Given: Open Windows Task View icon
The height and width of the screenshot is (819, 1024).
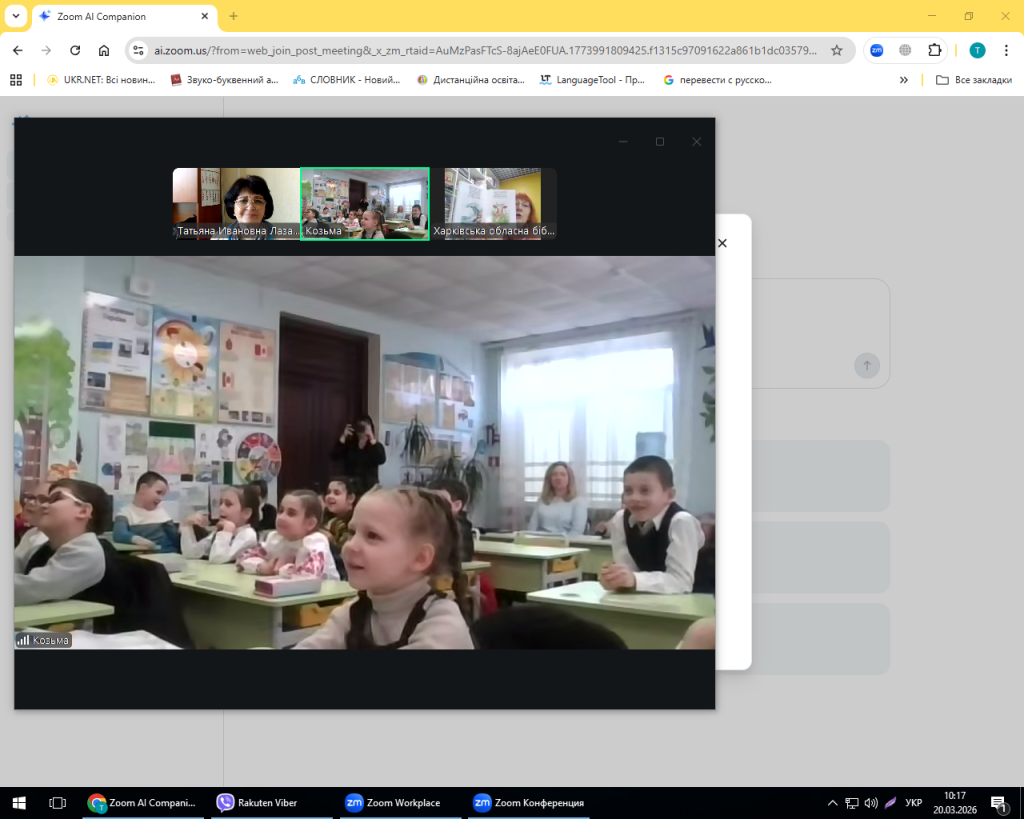Looking at the screenshot, I should 57,802.
